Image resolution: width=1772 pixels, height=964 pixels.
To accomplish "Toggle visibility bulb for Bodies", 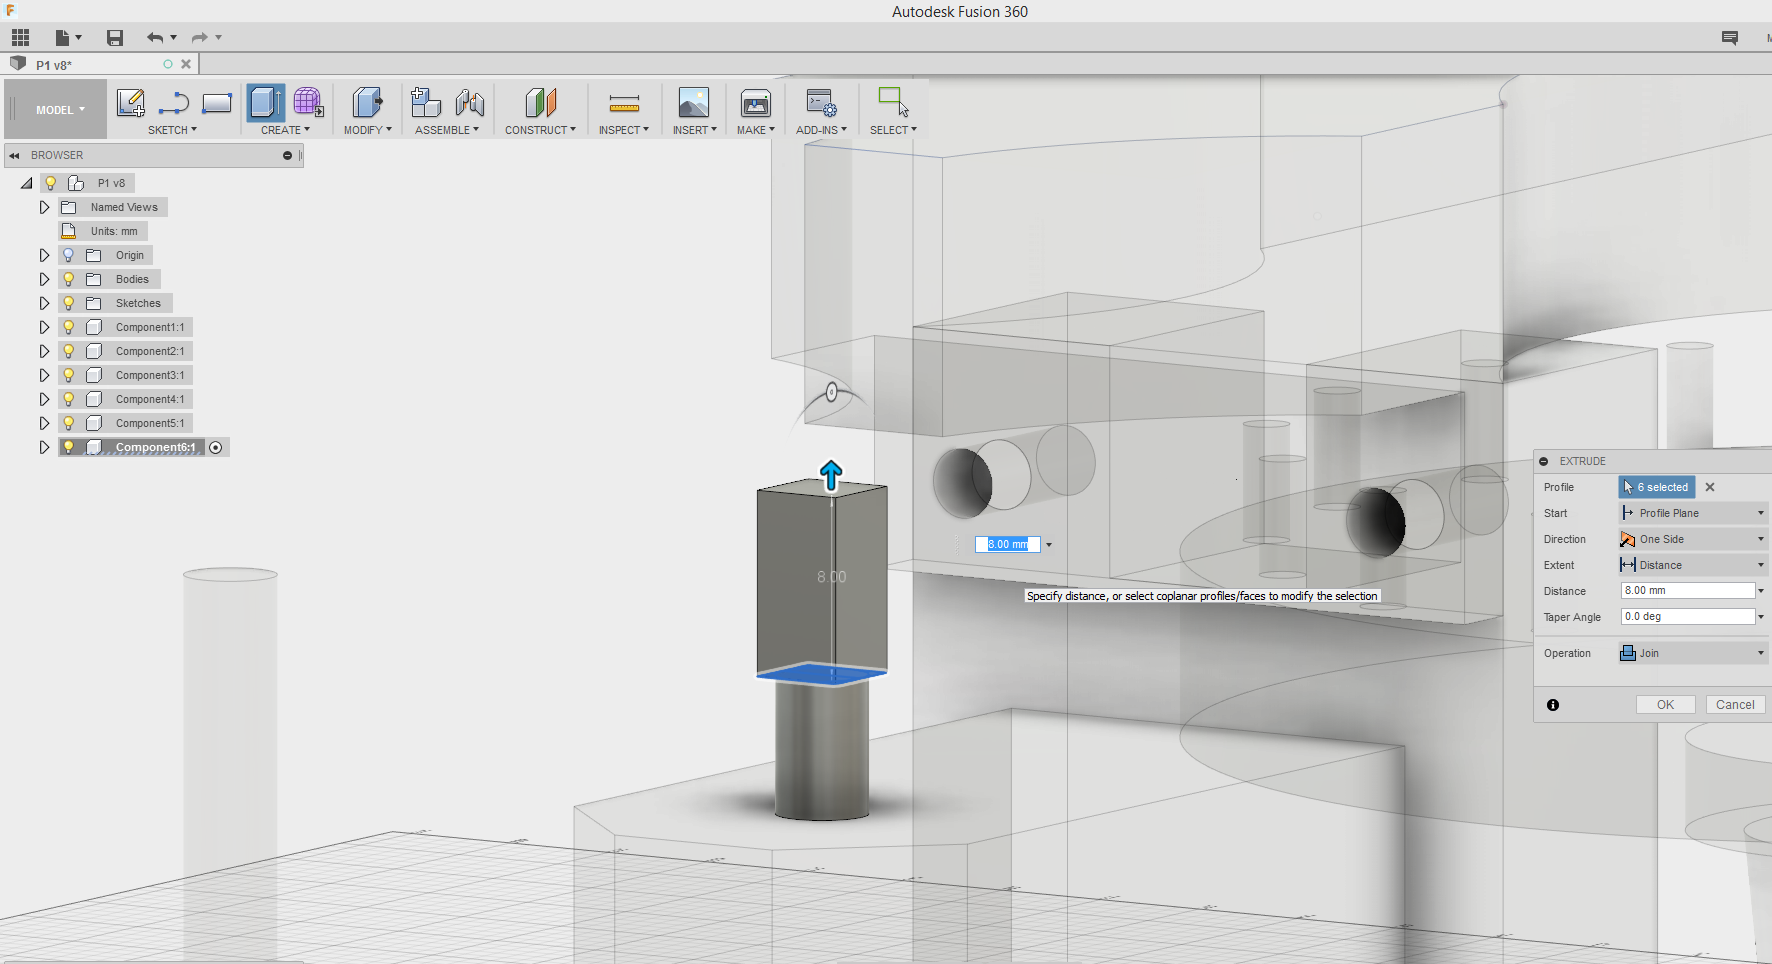I will tap(69, 279).
